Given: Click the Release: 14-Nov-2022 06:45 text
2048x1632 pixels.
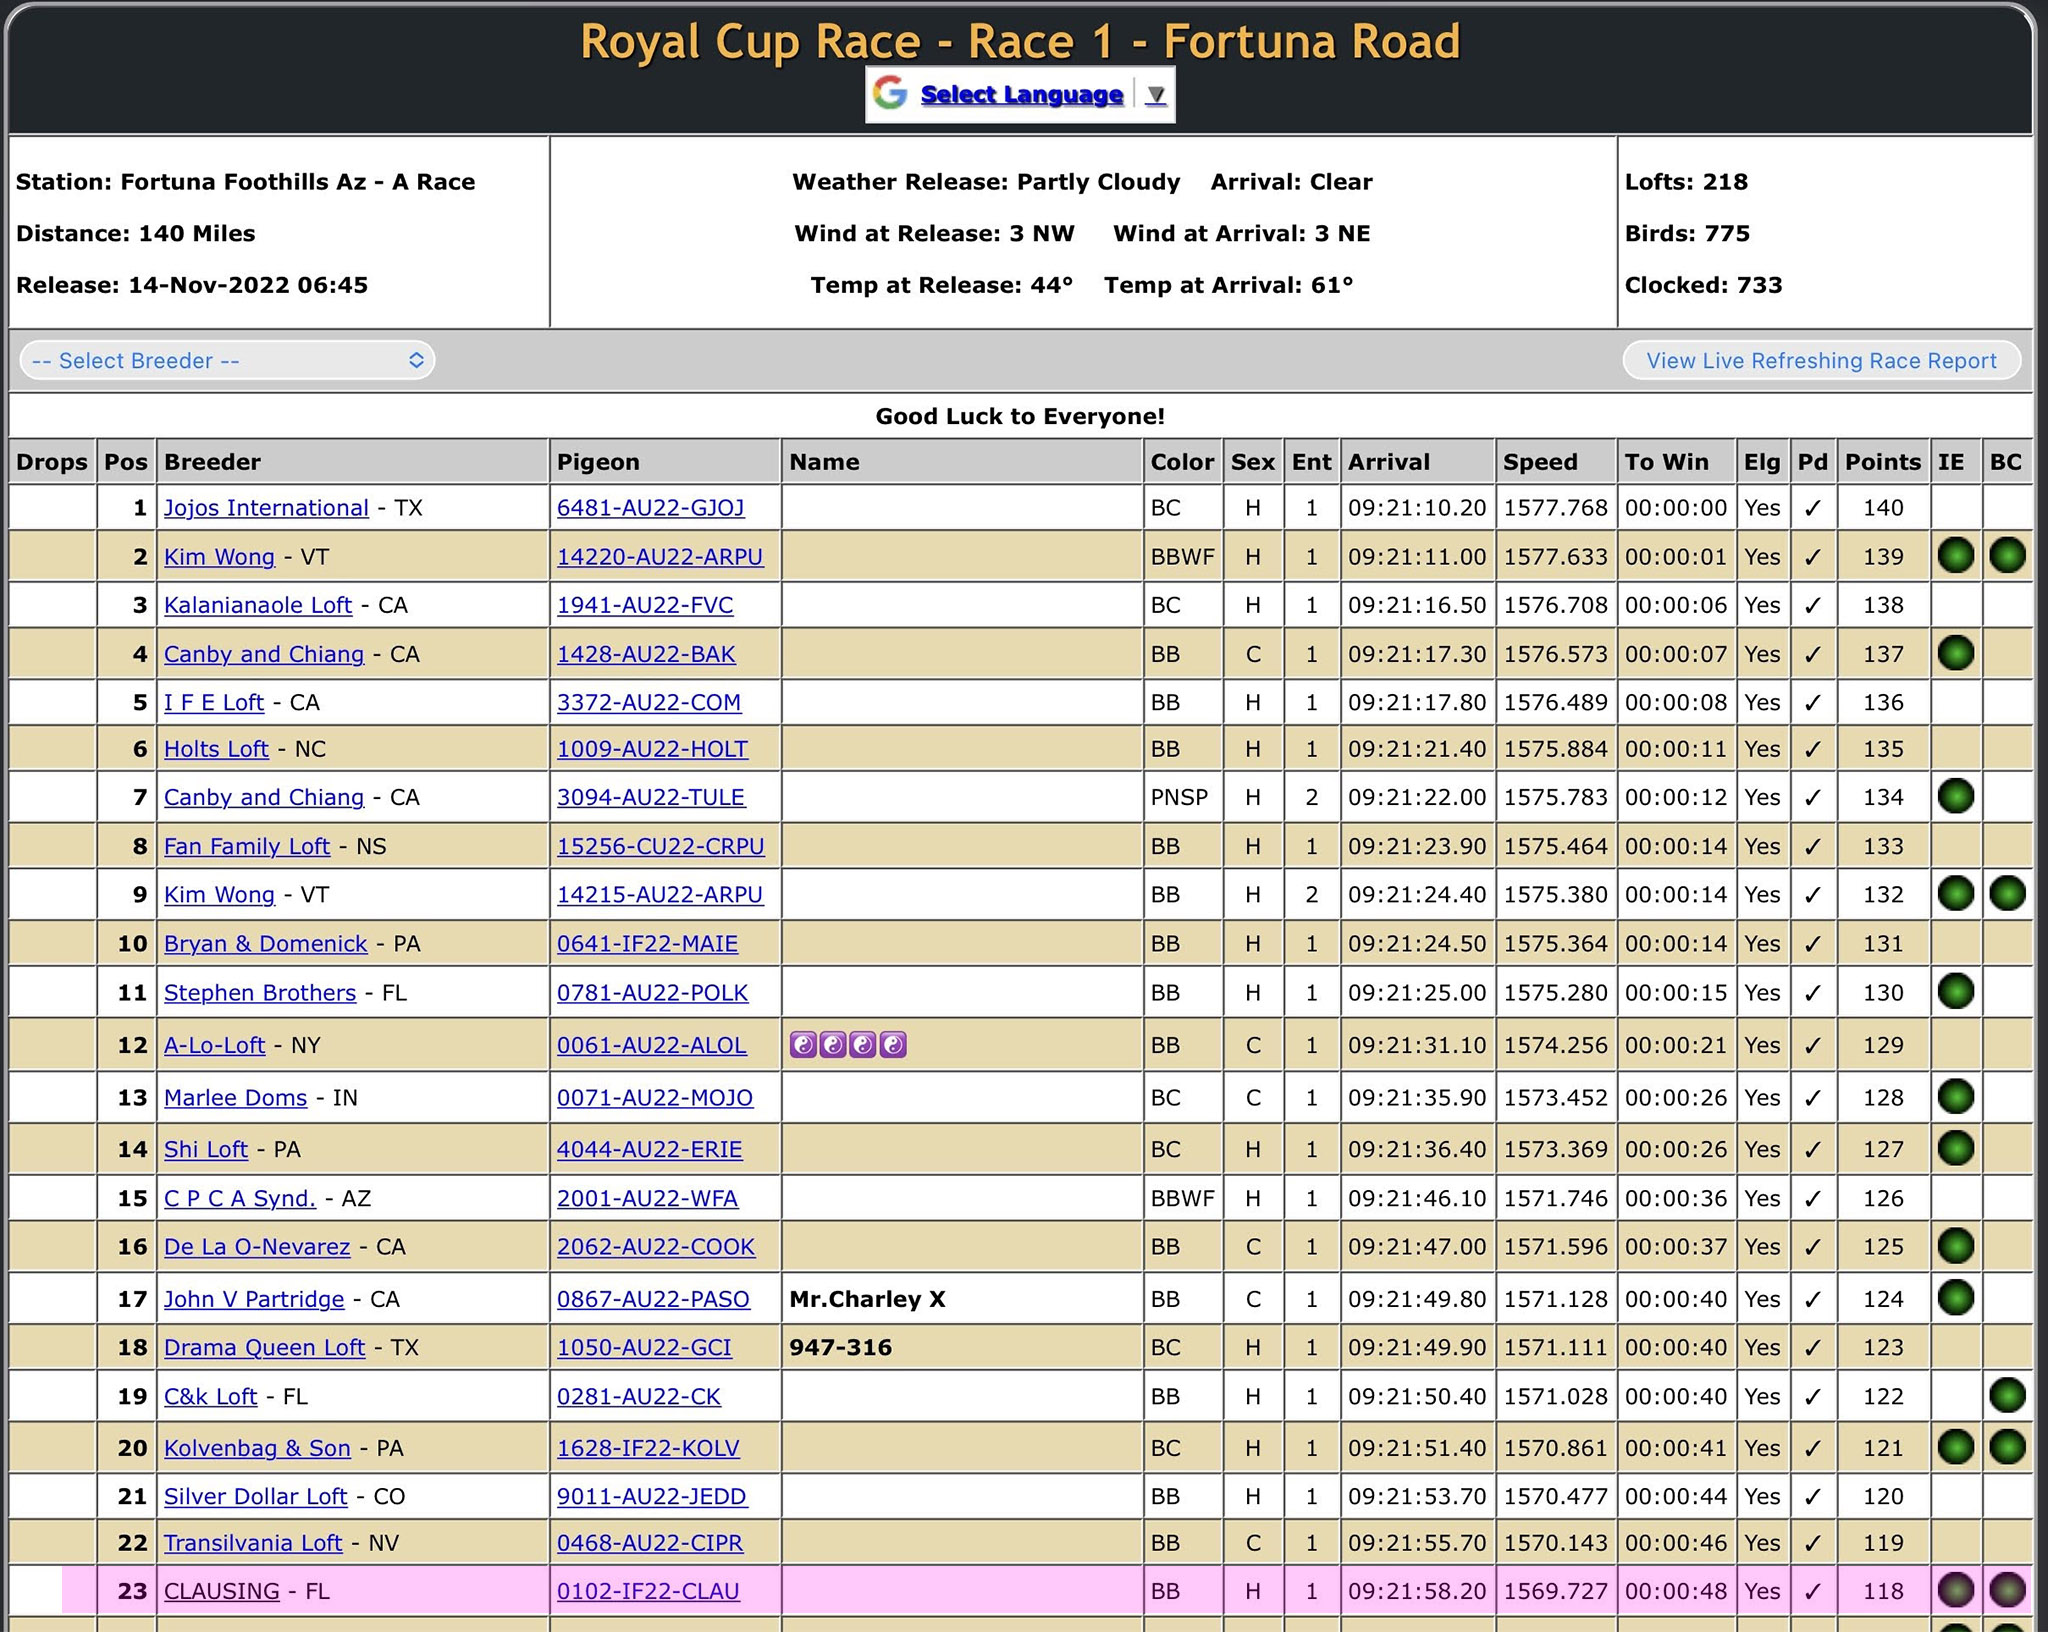Looking at the screenshot, I should [x=192, y=285].
